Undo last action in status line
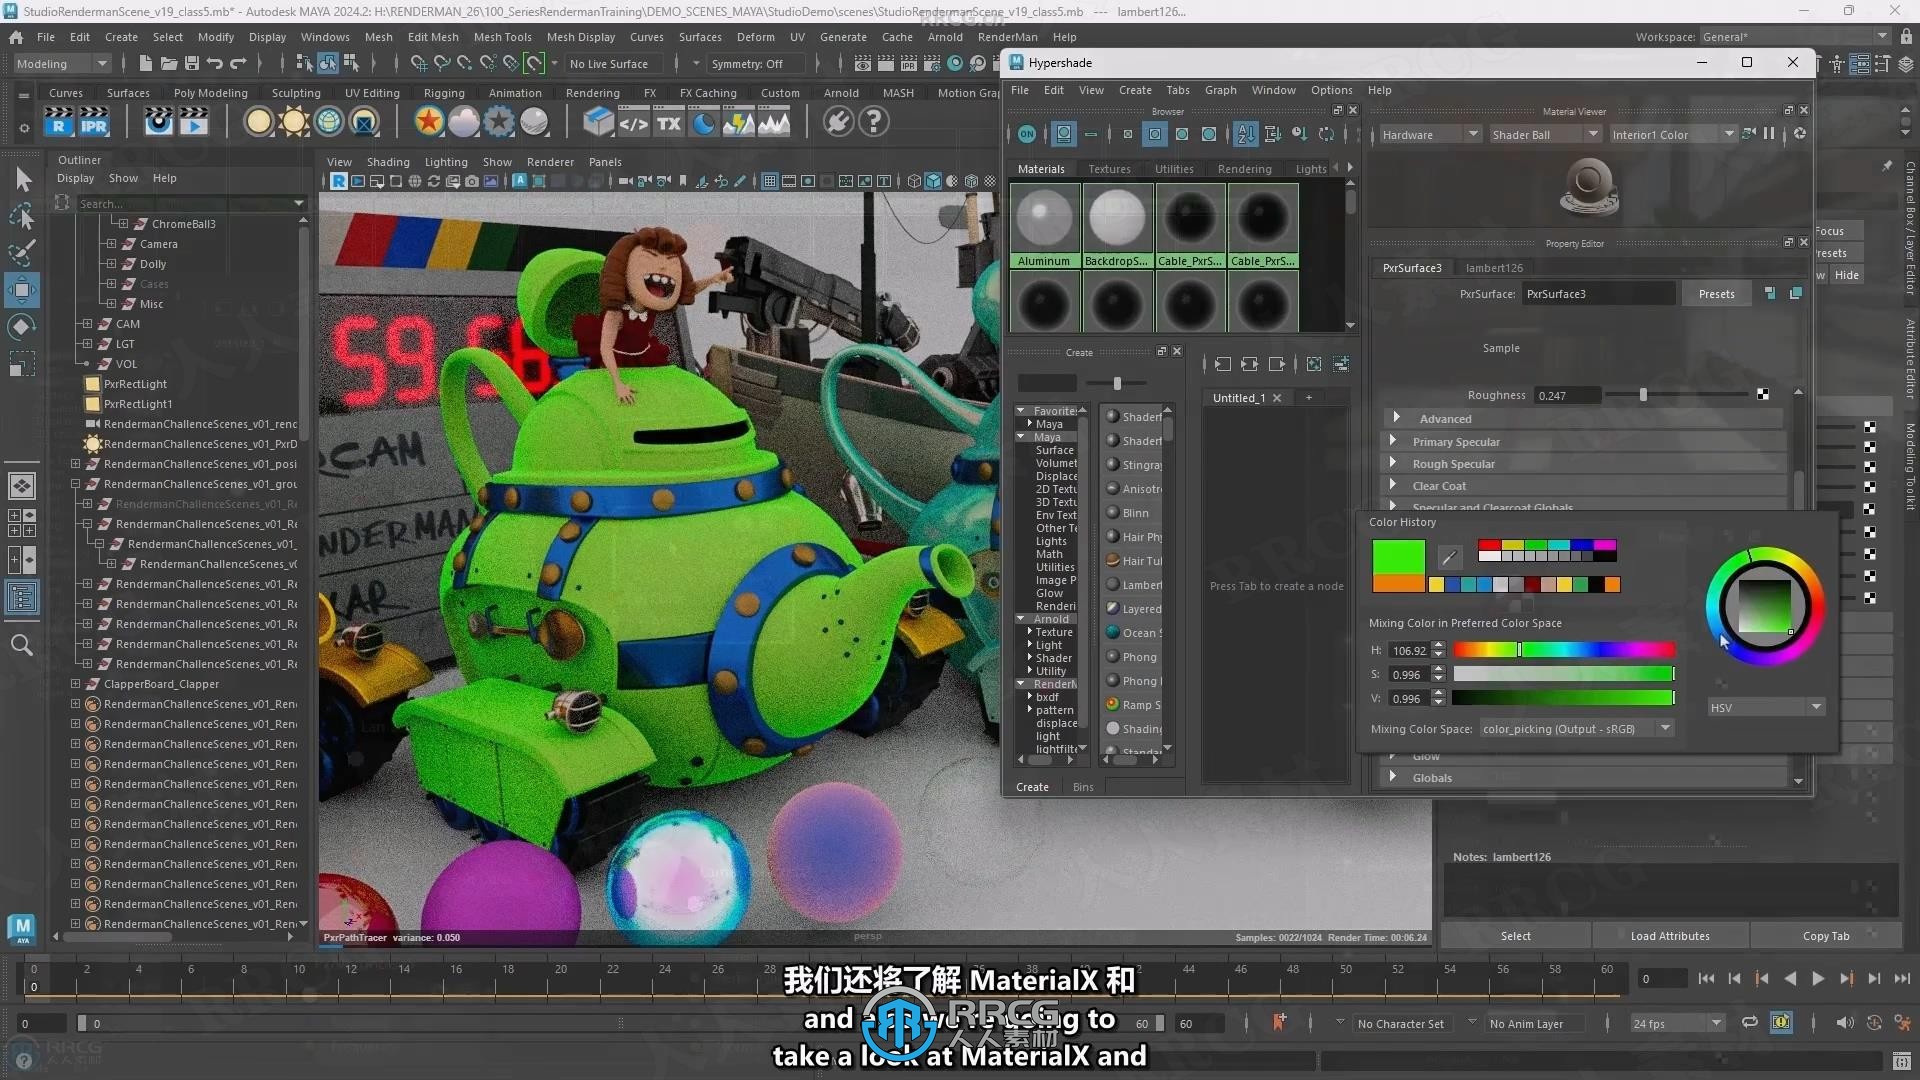Viewport: 1920px width, 1080px height. tap(215, 63)
